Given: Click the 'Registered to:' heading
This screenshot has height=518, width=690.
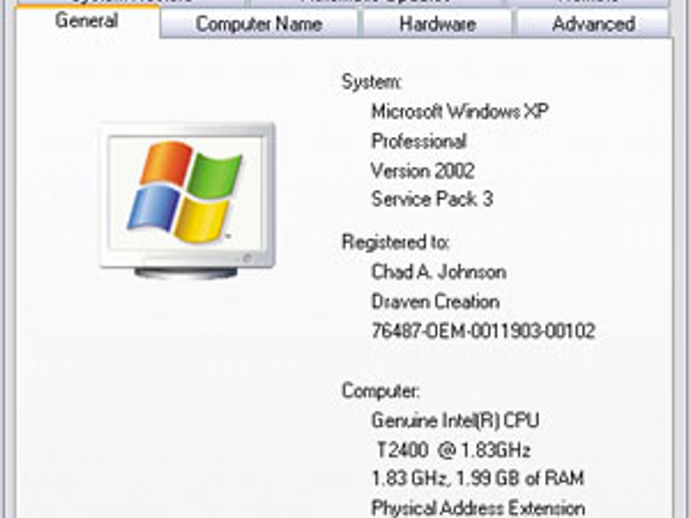Looking at the screenshot, I should (x=396, y=242).
